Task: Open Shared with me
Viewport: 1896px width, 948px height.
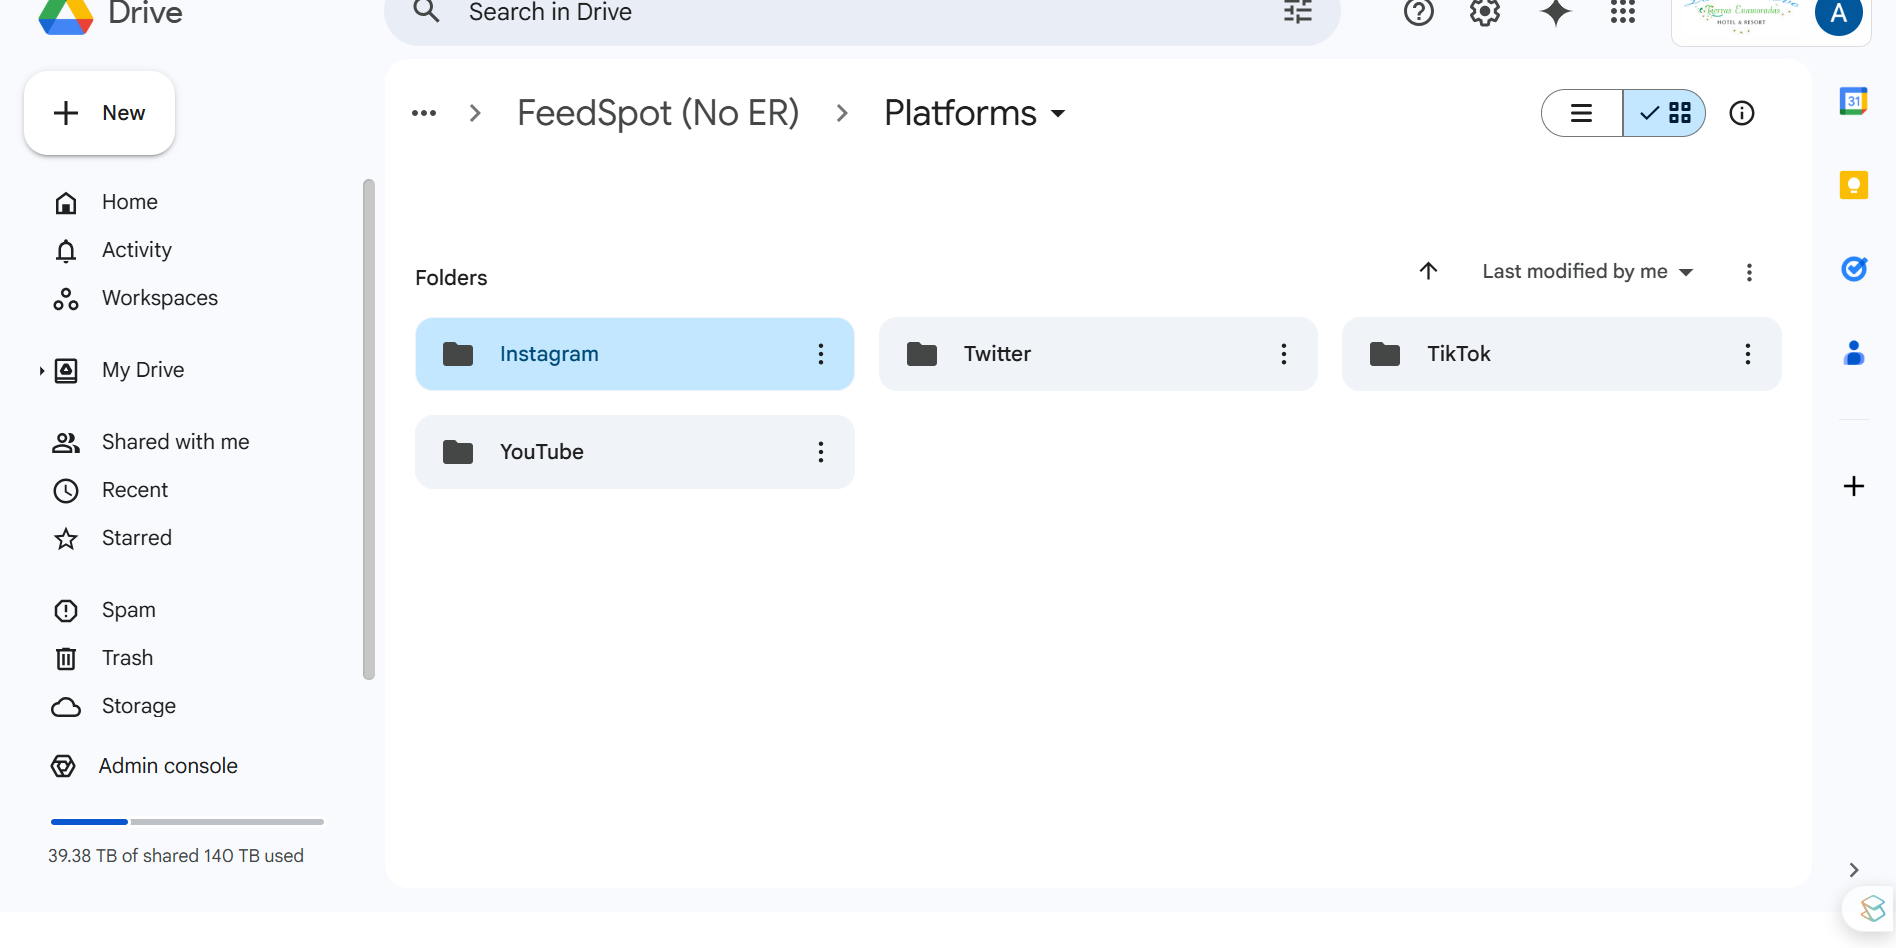Action: pos(175,442)
